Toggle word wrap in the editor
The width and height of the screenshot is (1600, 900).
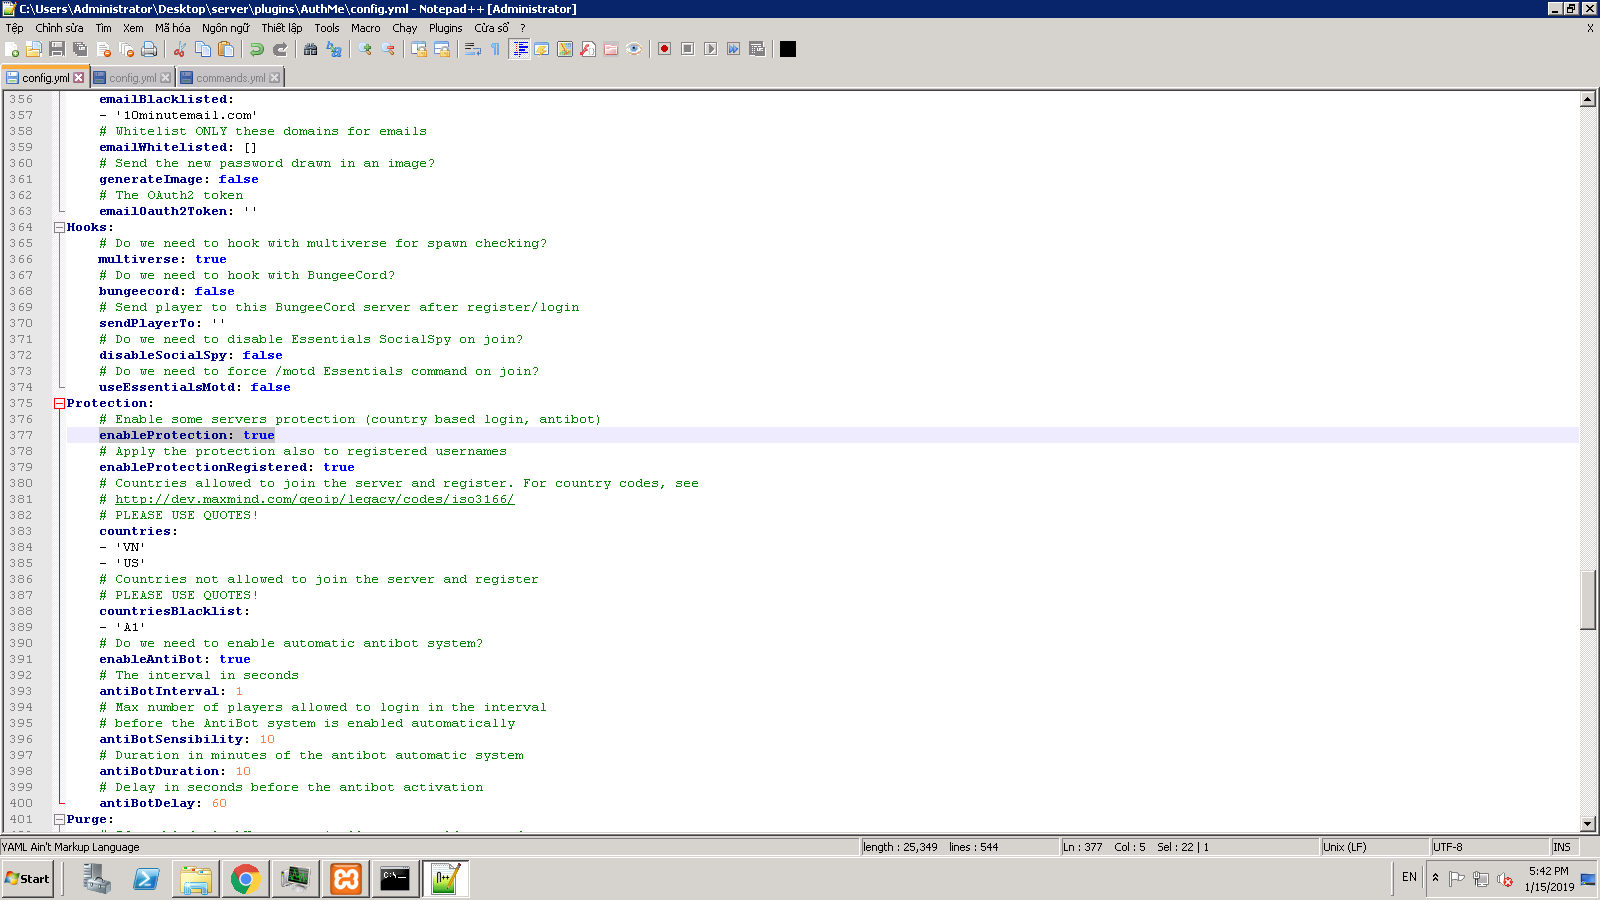473,49
